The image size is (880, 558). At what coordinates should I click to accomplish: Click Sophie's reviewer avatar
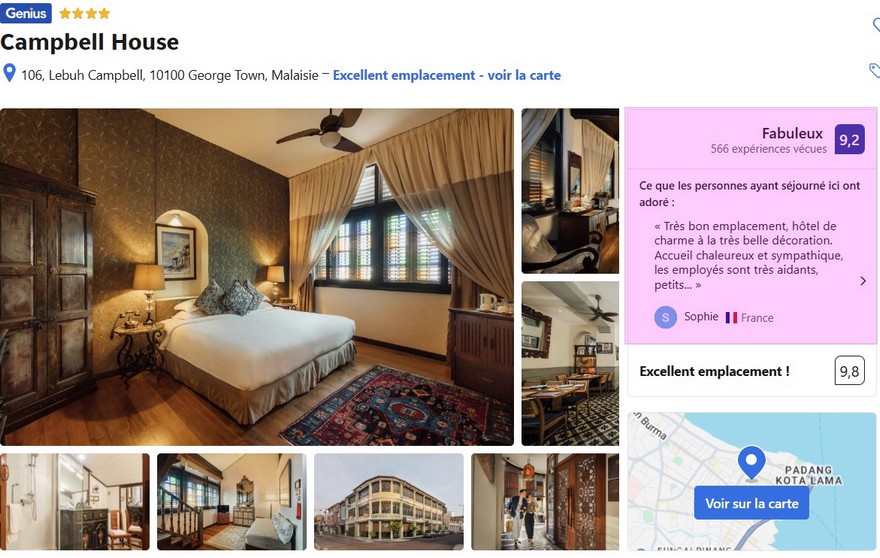(665, 317)
